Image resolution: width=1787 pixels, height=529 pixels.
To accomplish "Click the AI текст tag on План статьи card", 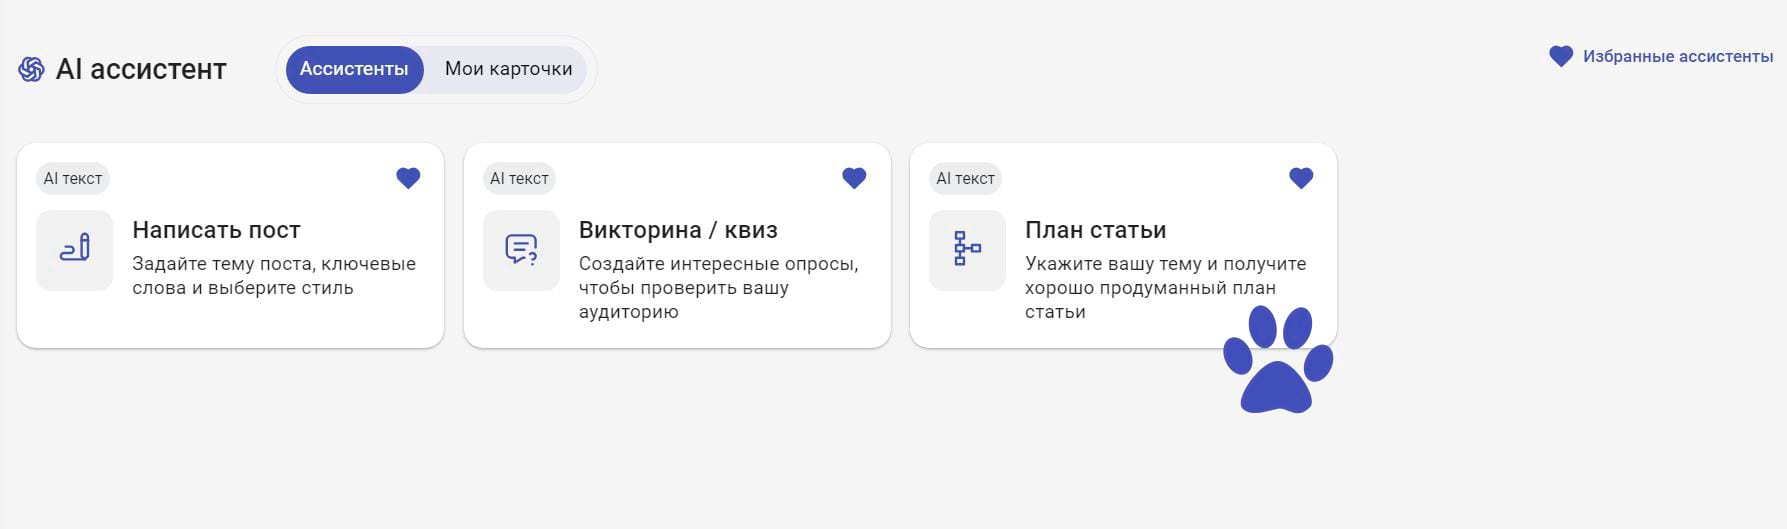I will (x=965, y=178).
